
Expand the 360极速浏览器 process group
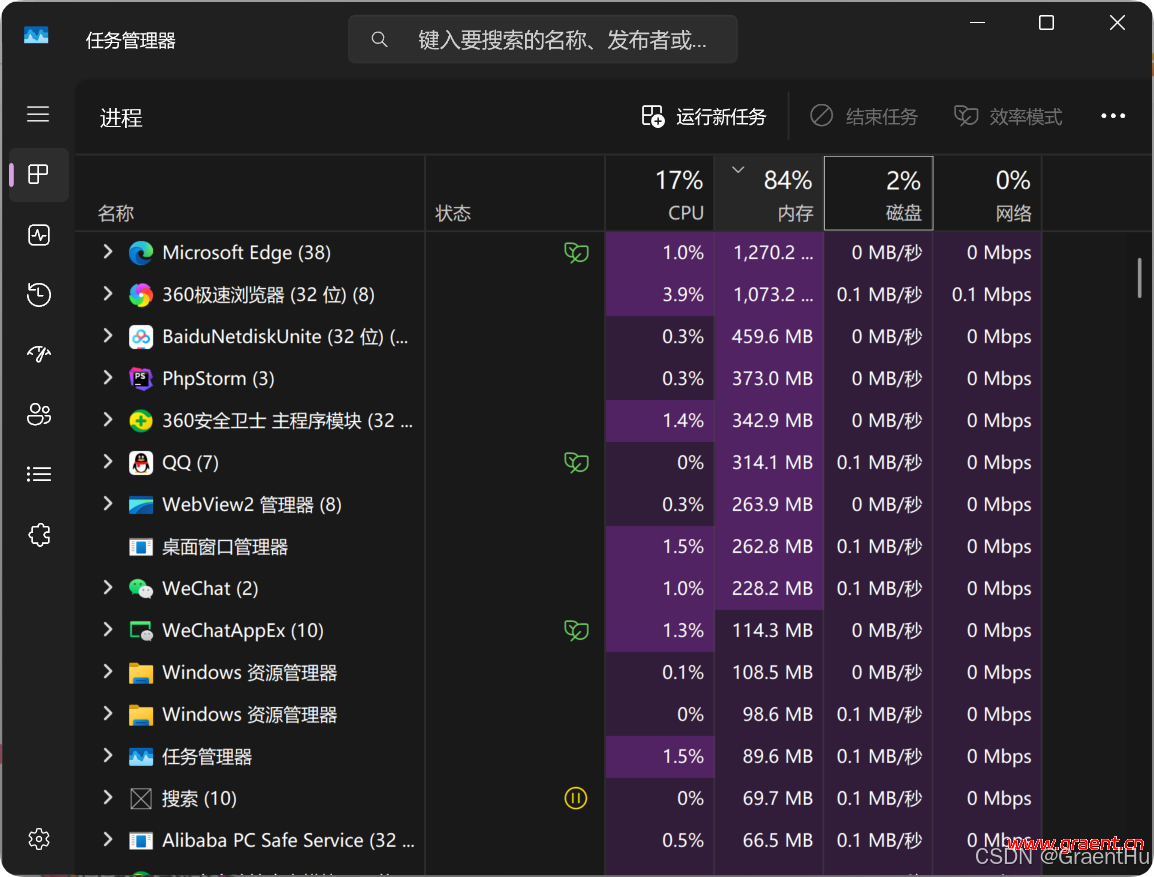108,294
